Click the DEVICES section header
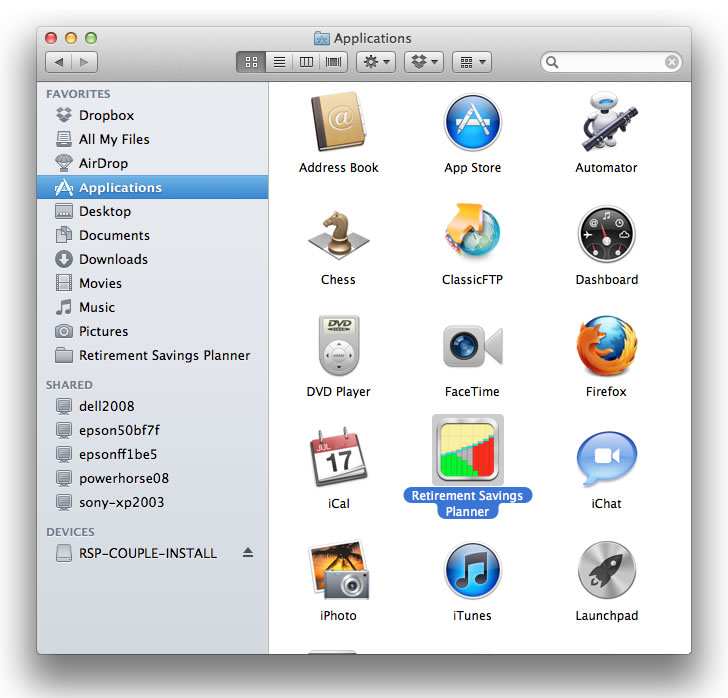728x698 pixels. (x=70, y=532)
